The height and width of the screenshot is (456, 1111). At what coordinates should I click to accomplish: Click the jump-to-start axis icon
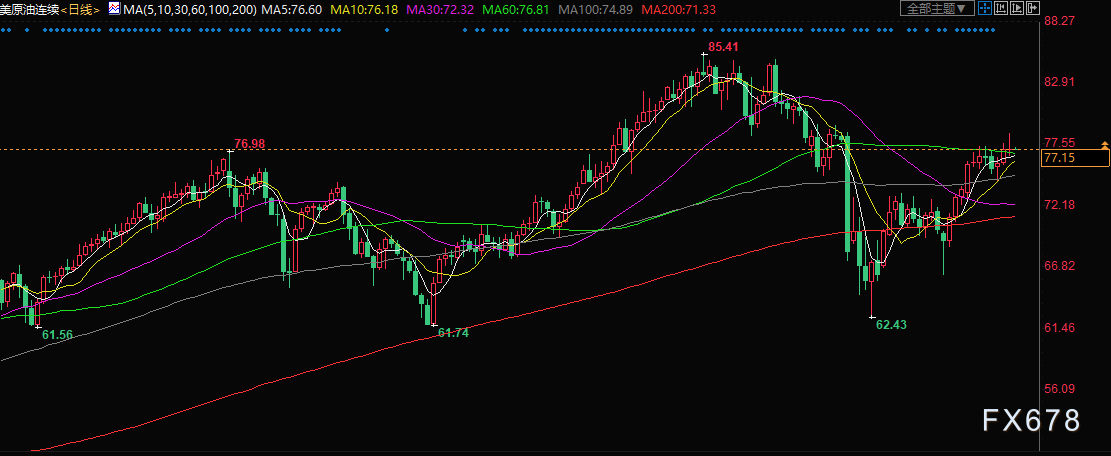coord(1000,8)
